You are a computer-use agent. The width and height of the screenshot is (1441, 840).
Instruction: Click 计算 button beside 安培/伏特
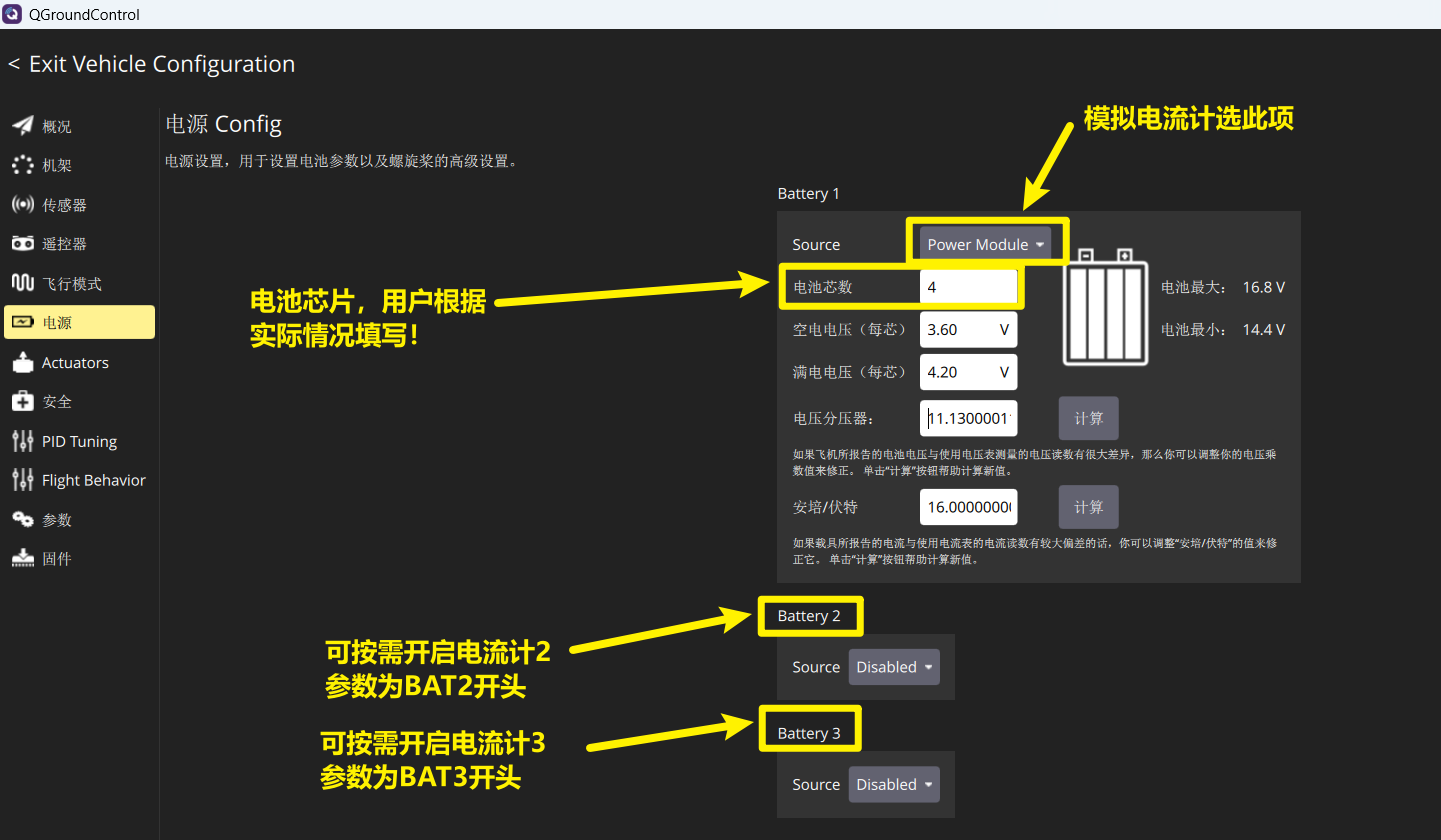[1088, 507]
